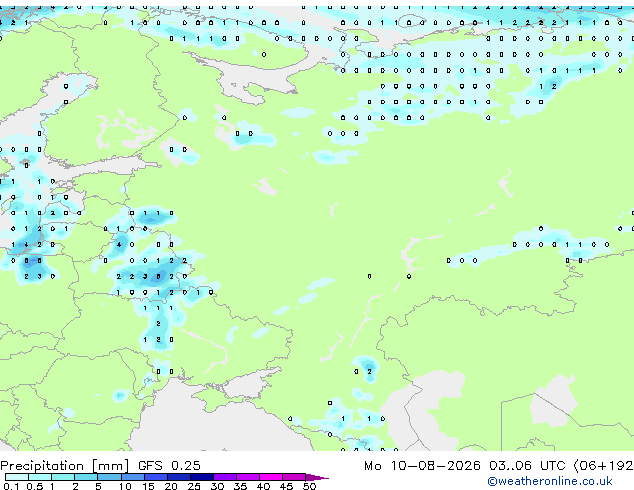Click the 0.5–1 mm legend color swatch
The width and height of the screenshot is (634, 490).
(40, 477)
